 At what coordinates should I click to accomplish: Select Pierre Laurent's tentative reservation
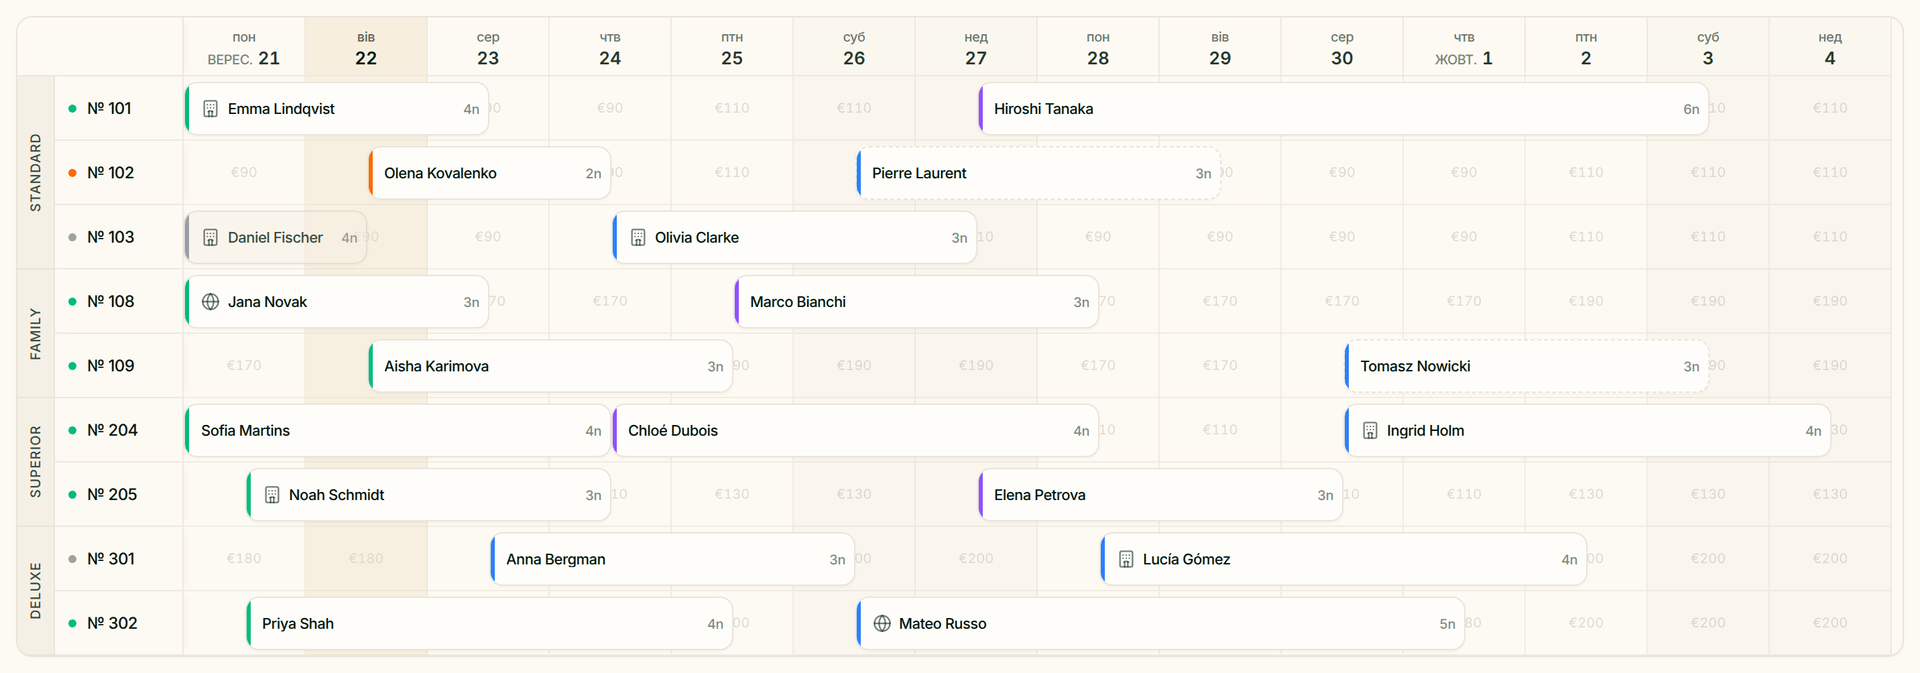[x=1038, y=173]
